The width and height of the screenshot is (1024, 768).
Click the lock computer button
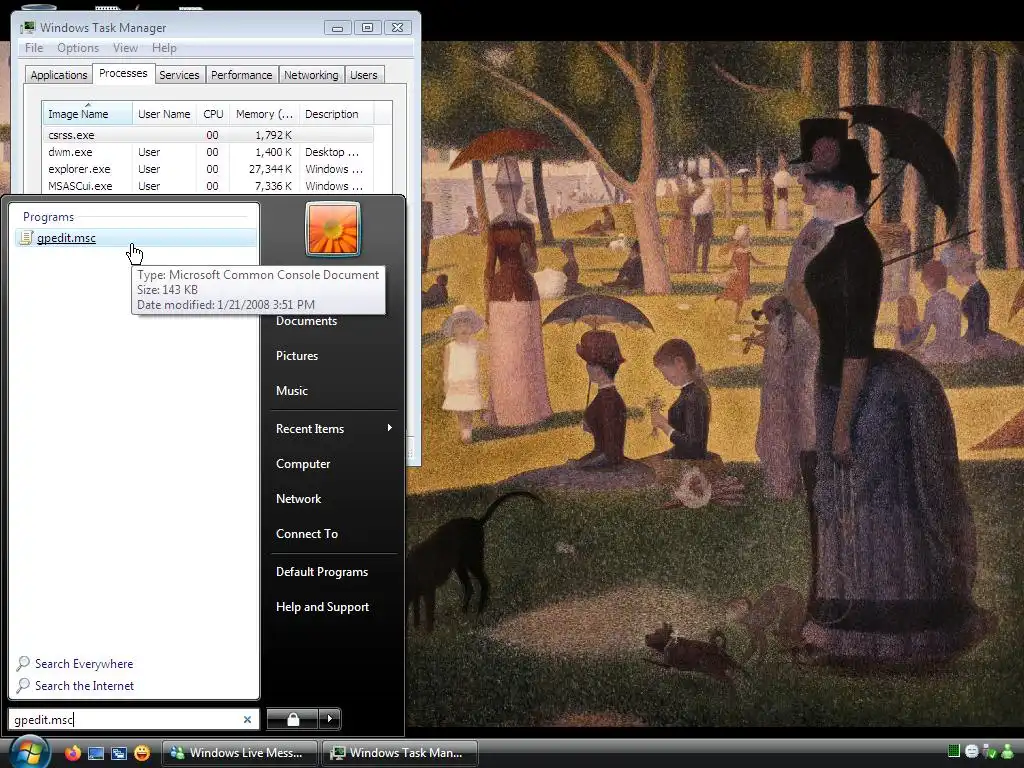pyautogui.click(x=293, y=719)
